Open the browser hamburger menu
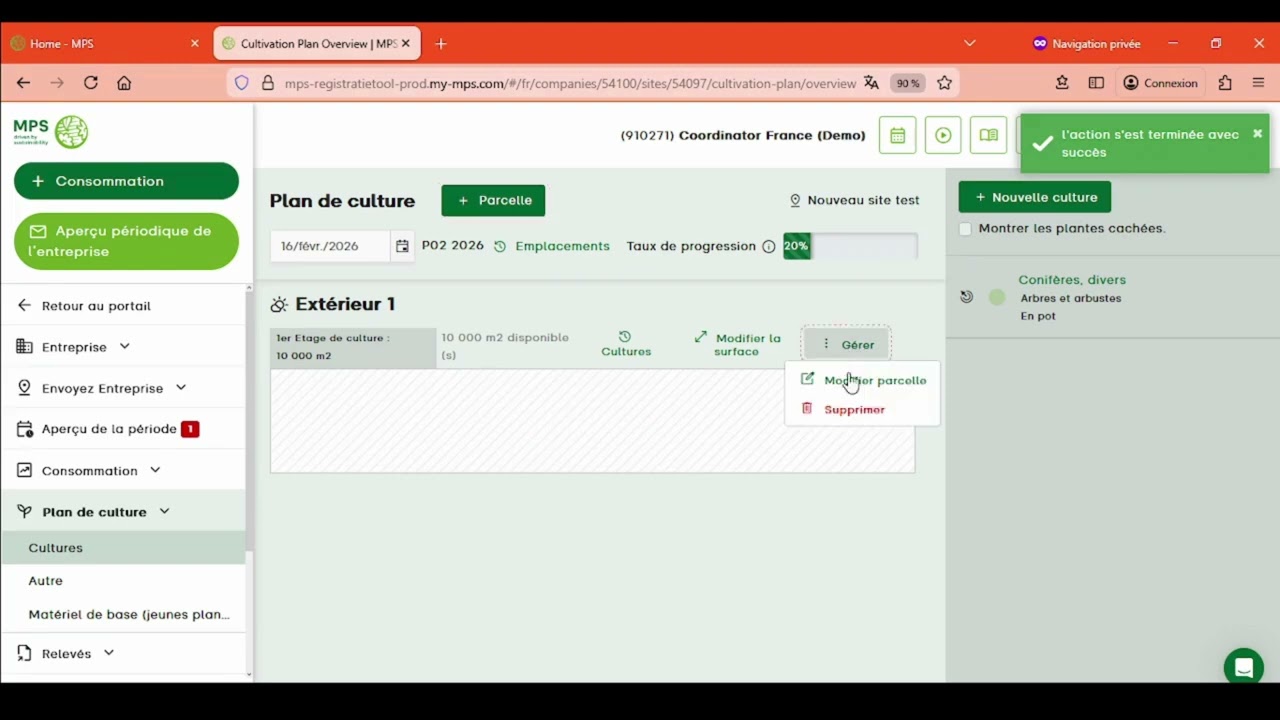This screenshot has width=1280, height=720. click(1258, 83)
